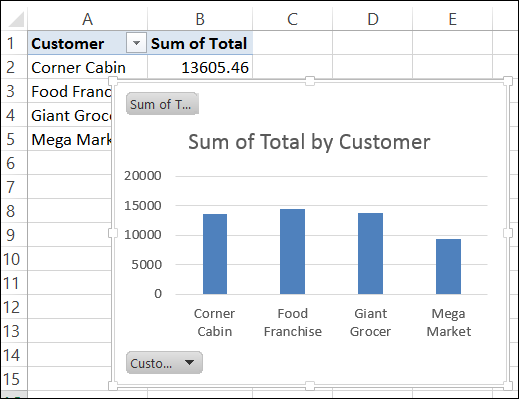Click column D header
This screenshot has height=399, width=519.
point(372,19)
